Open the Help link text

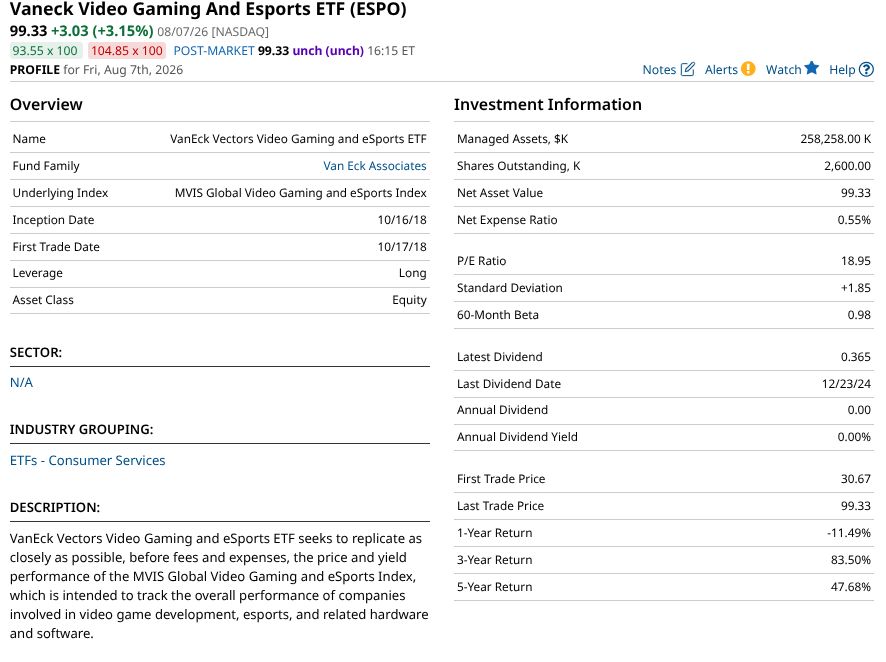click(x=842, y=69)
